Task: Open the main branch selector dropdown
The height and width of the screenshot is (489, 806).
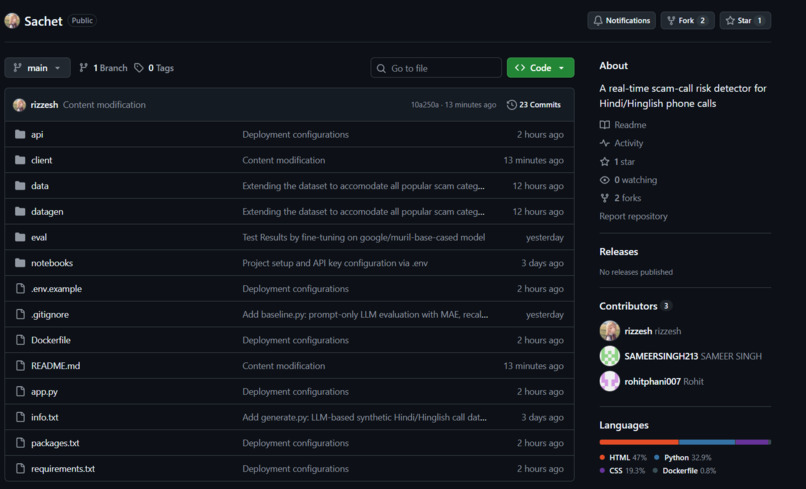Action: click(37, 68)
